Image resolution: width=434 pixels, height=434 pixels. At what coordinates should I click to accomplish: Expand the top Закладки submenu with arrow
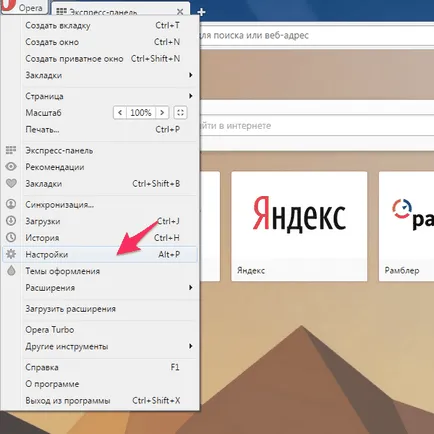[100, 75]
